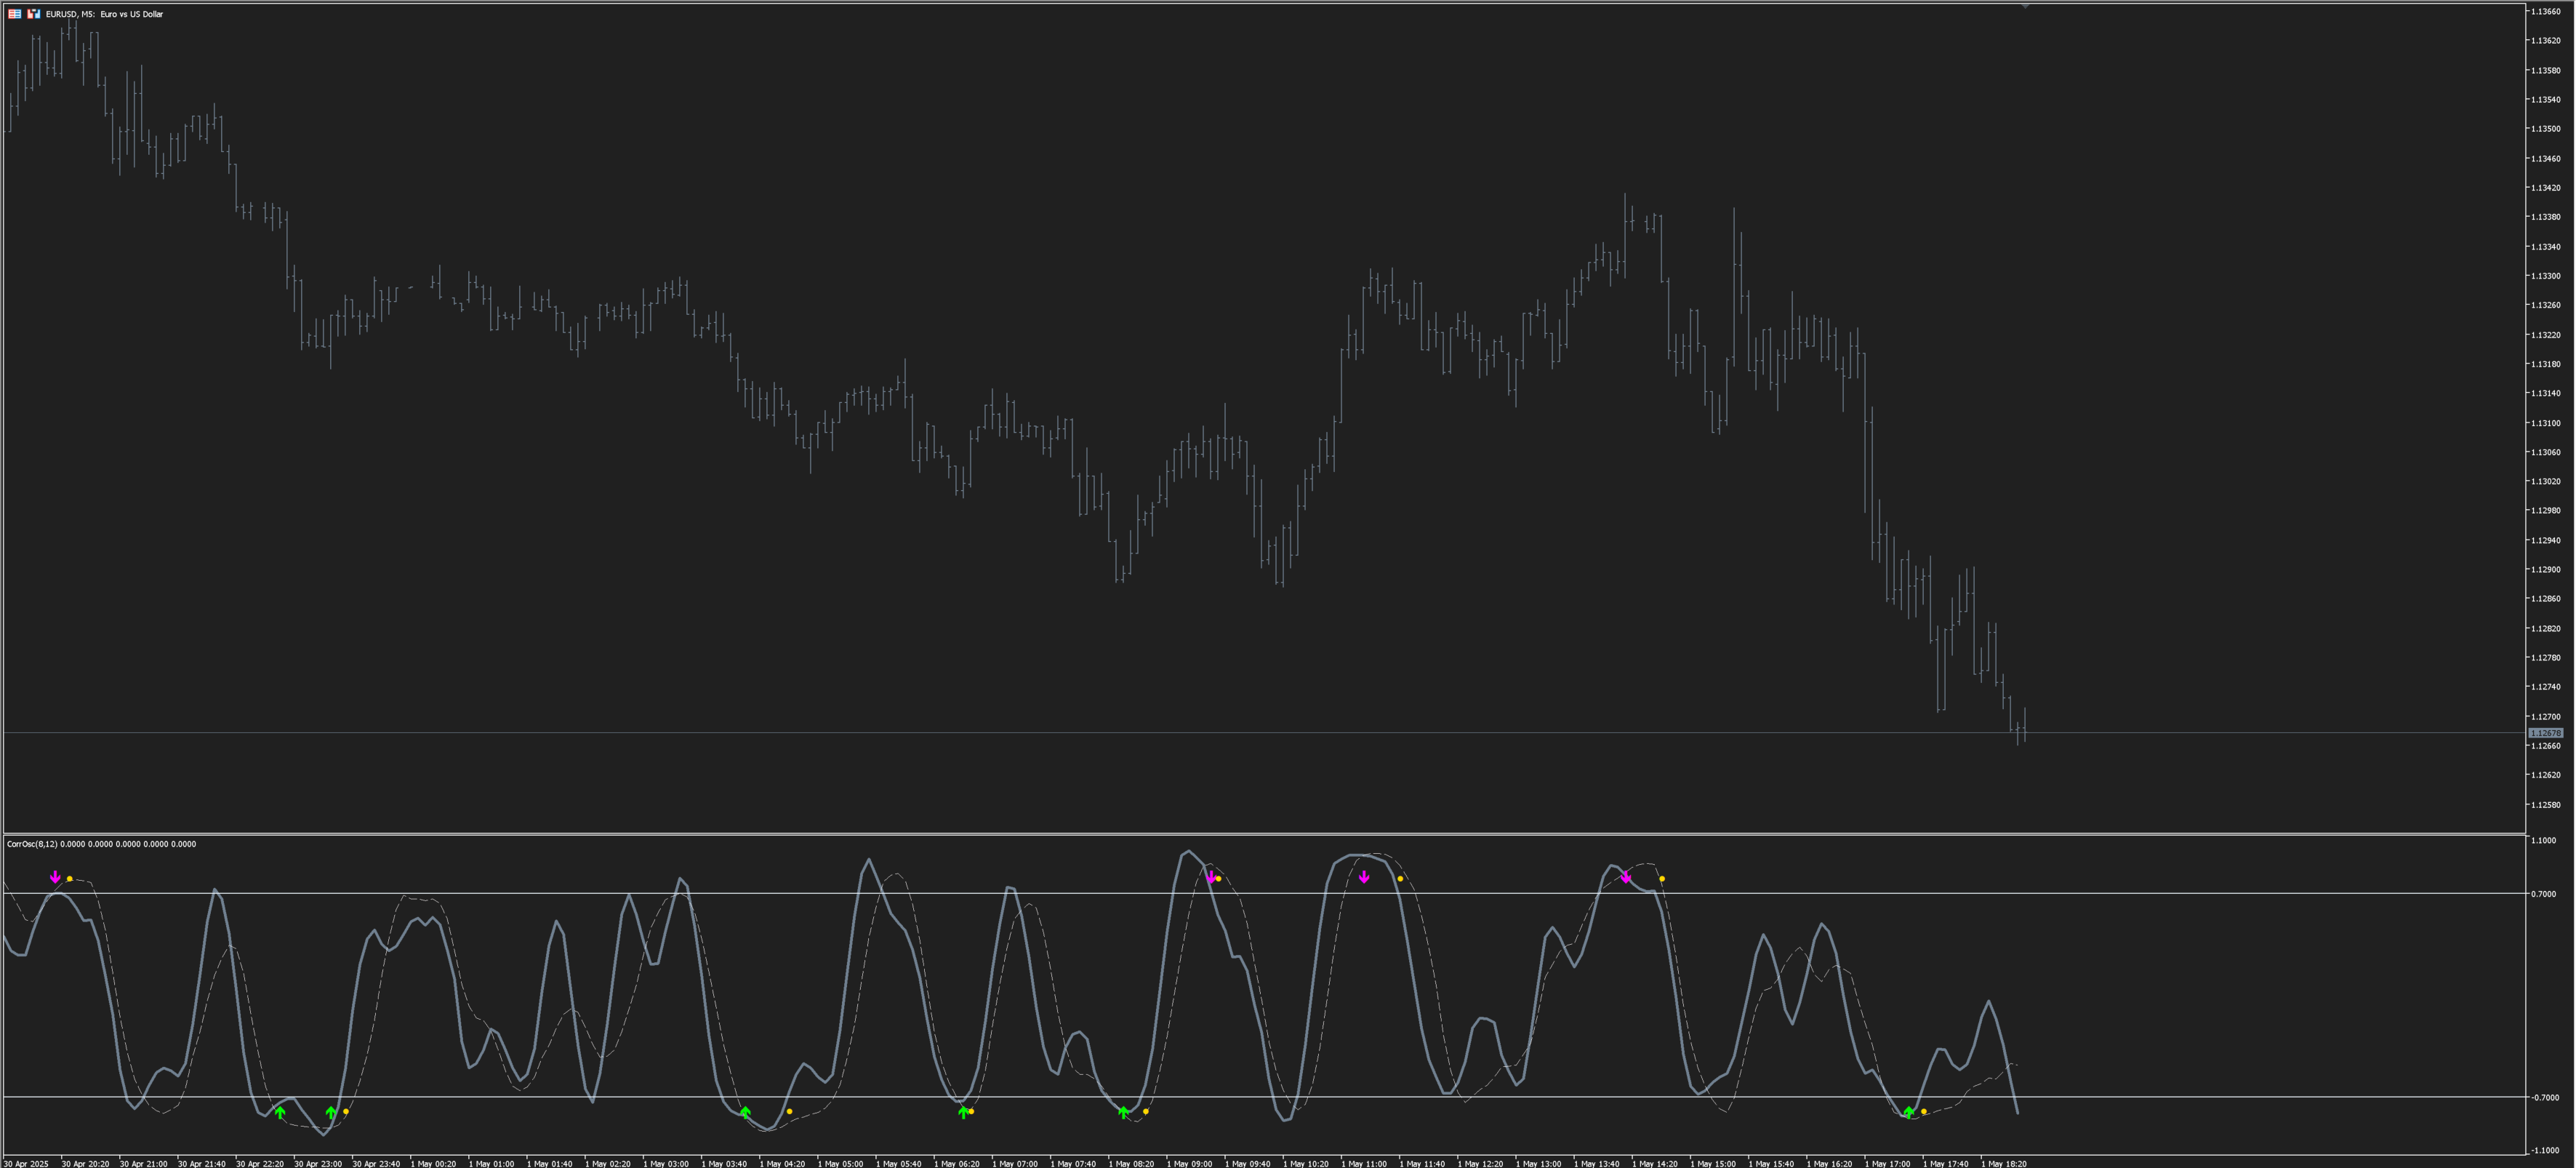Click the leftmost magenta sell arrow
The height and width of the screenshot is (1168, 2576).
55,877
